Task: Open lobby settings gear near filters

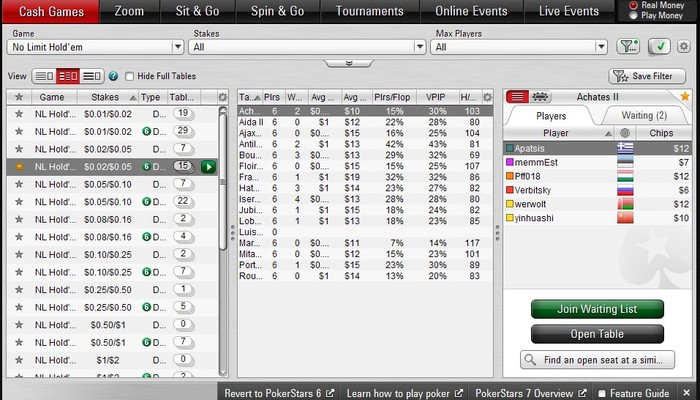Action: point(683,46)
